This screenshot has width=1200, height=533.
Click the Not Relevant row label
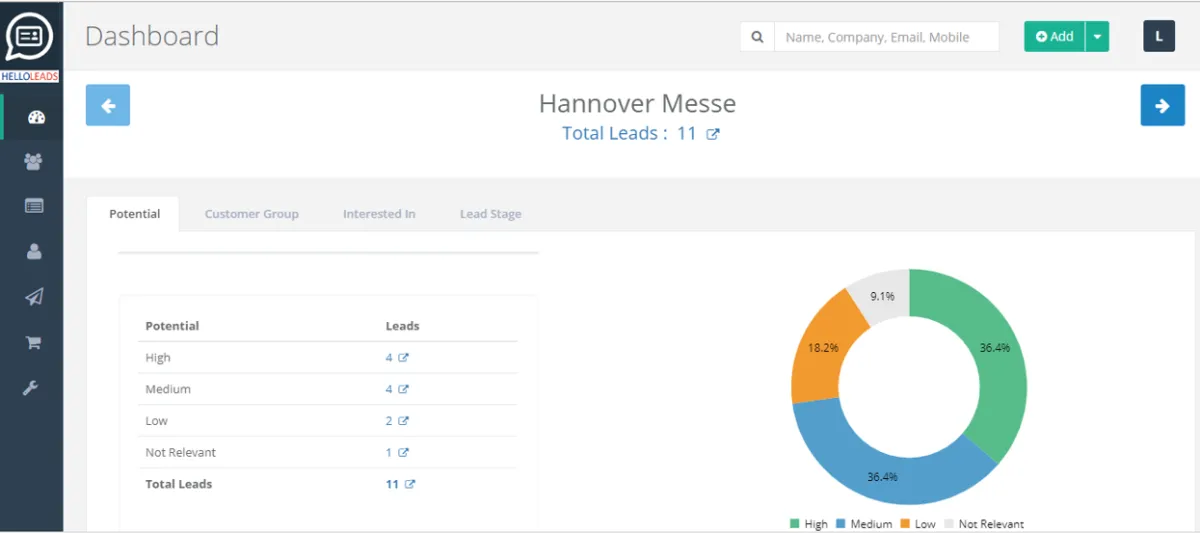(x=180, y=453)
